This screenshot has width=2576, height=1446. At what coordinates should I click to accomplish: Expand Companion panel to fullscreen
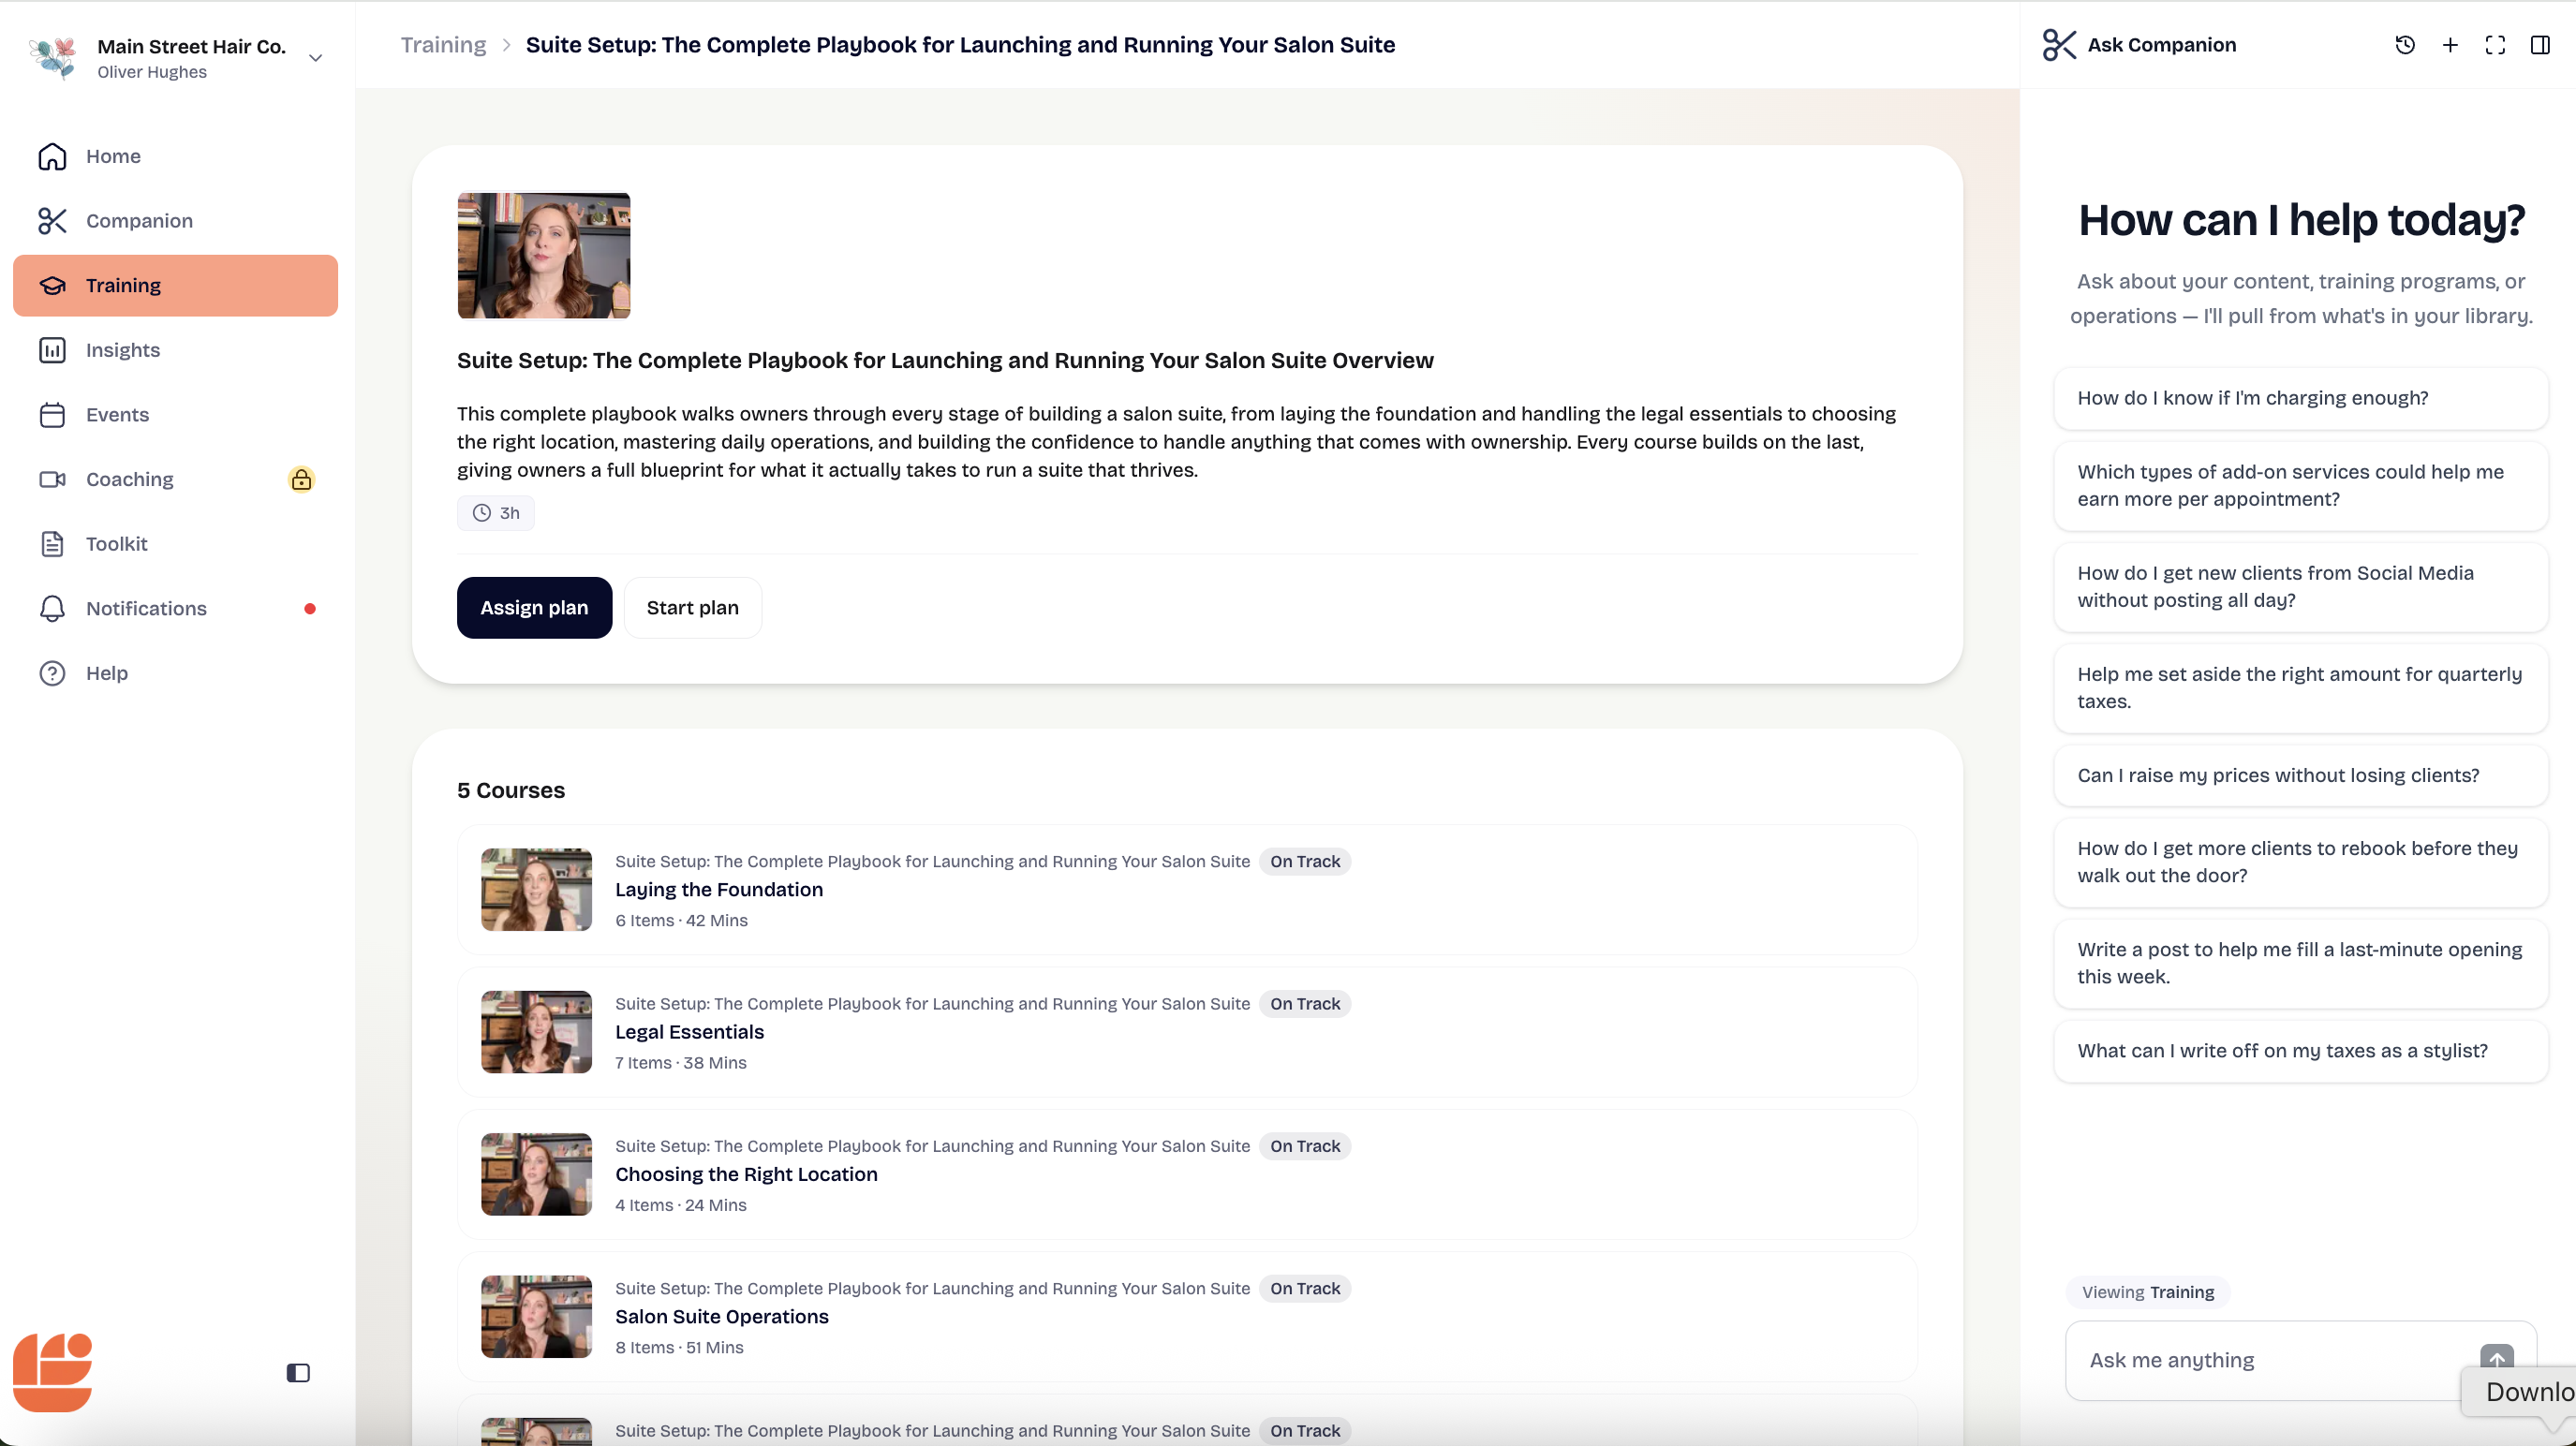coord(2495,45)
